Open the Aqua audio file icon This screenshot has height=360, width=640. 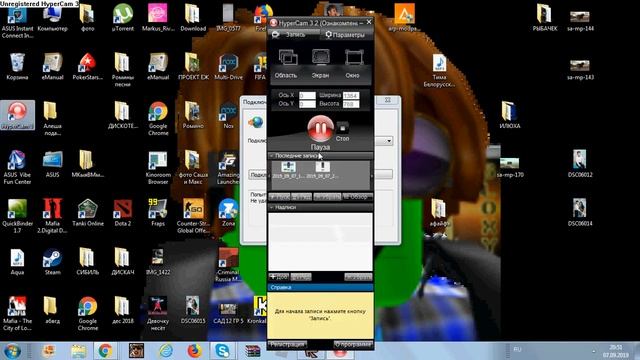[17, 262]
